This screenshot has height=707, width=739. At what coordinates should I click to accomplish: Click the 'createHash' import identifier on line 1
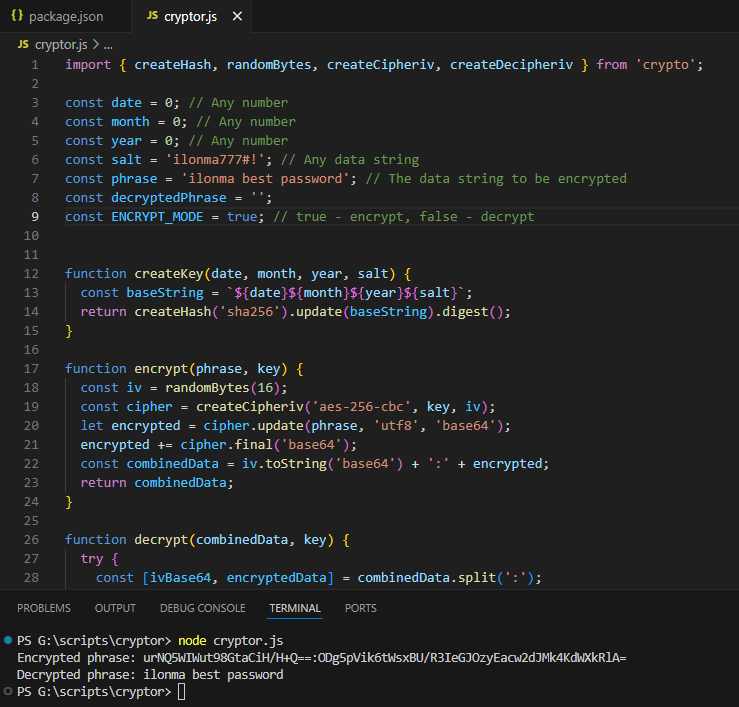point(172,65)
